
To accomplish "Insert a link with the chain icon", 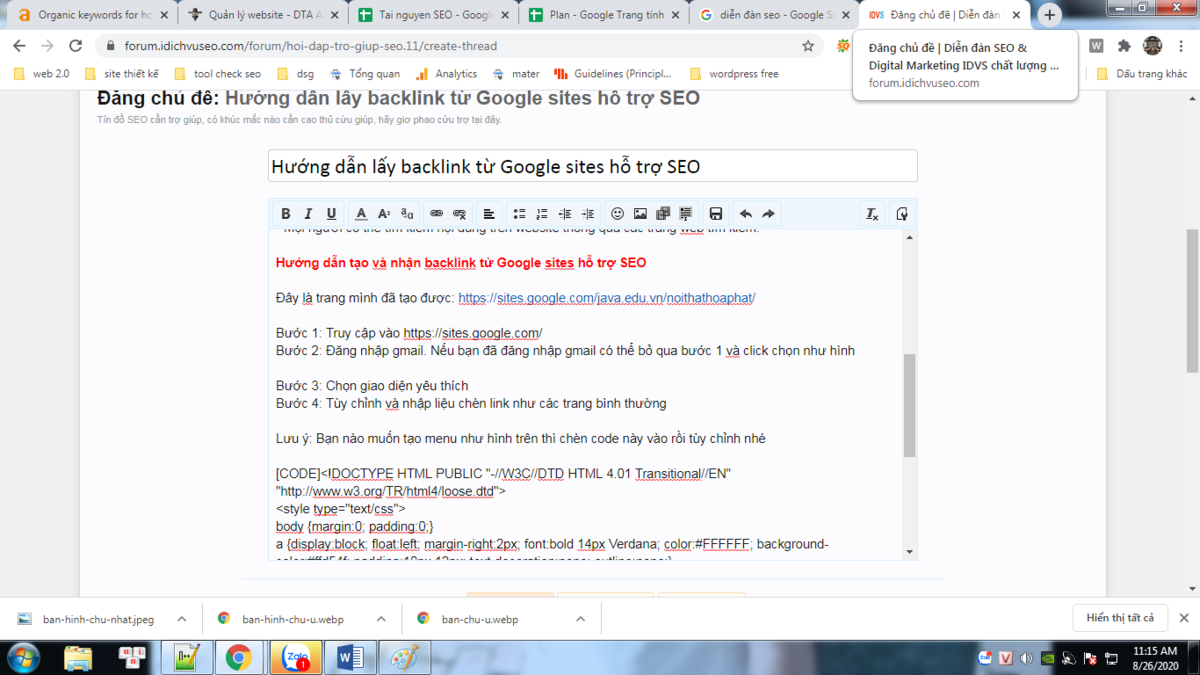I will click(x=437, y=214).
